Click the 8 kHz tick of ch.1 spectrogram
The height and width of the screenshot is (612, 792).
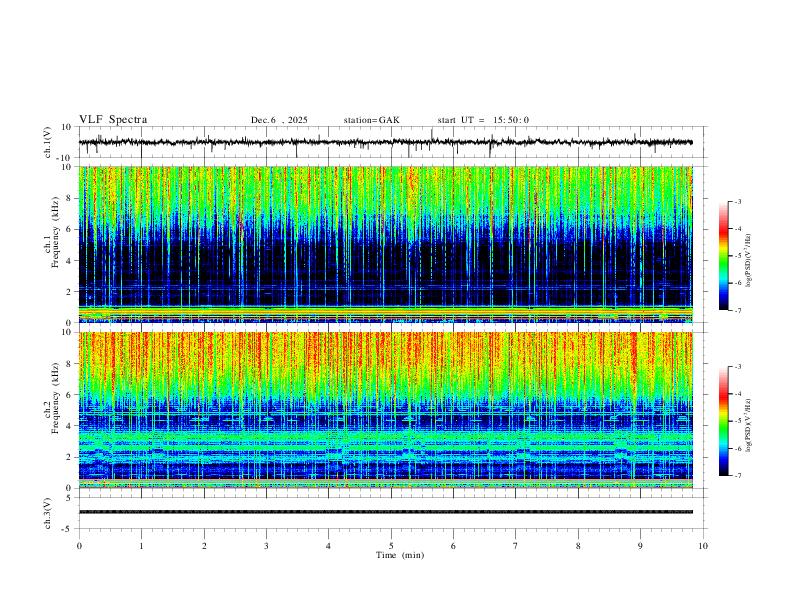coord(70,198)
